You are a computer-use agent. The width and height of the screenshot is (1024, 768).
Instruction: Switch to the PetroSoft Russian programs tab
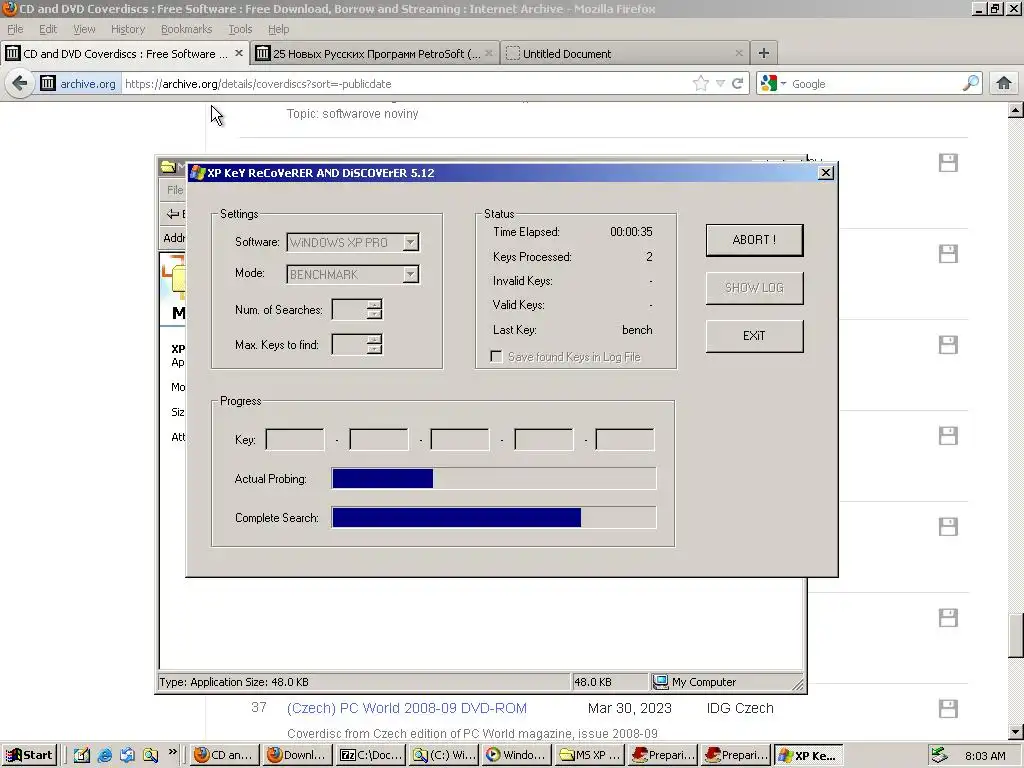click(374, 54)
